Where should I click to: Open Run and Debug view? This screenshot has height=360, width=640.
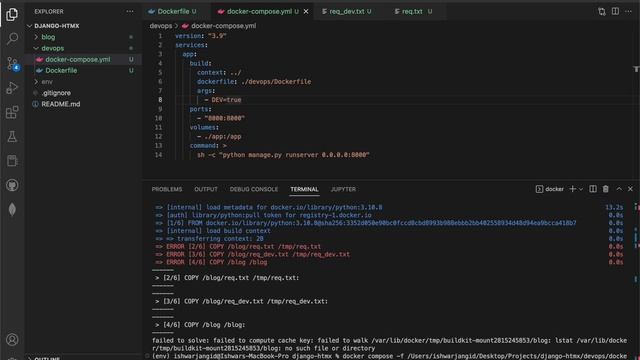point(12,88)
